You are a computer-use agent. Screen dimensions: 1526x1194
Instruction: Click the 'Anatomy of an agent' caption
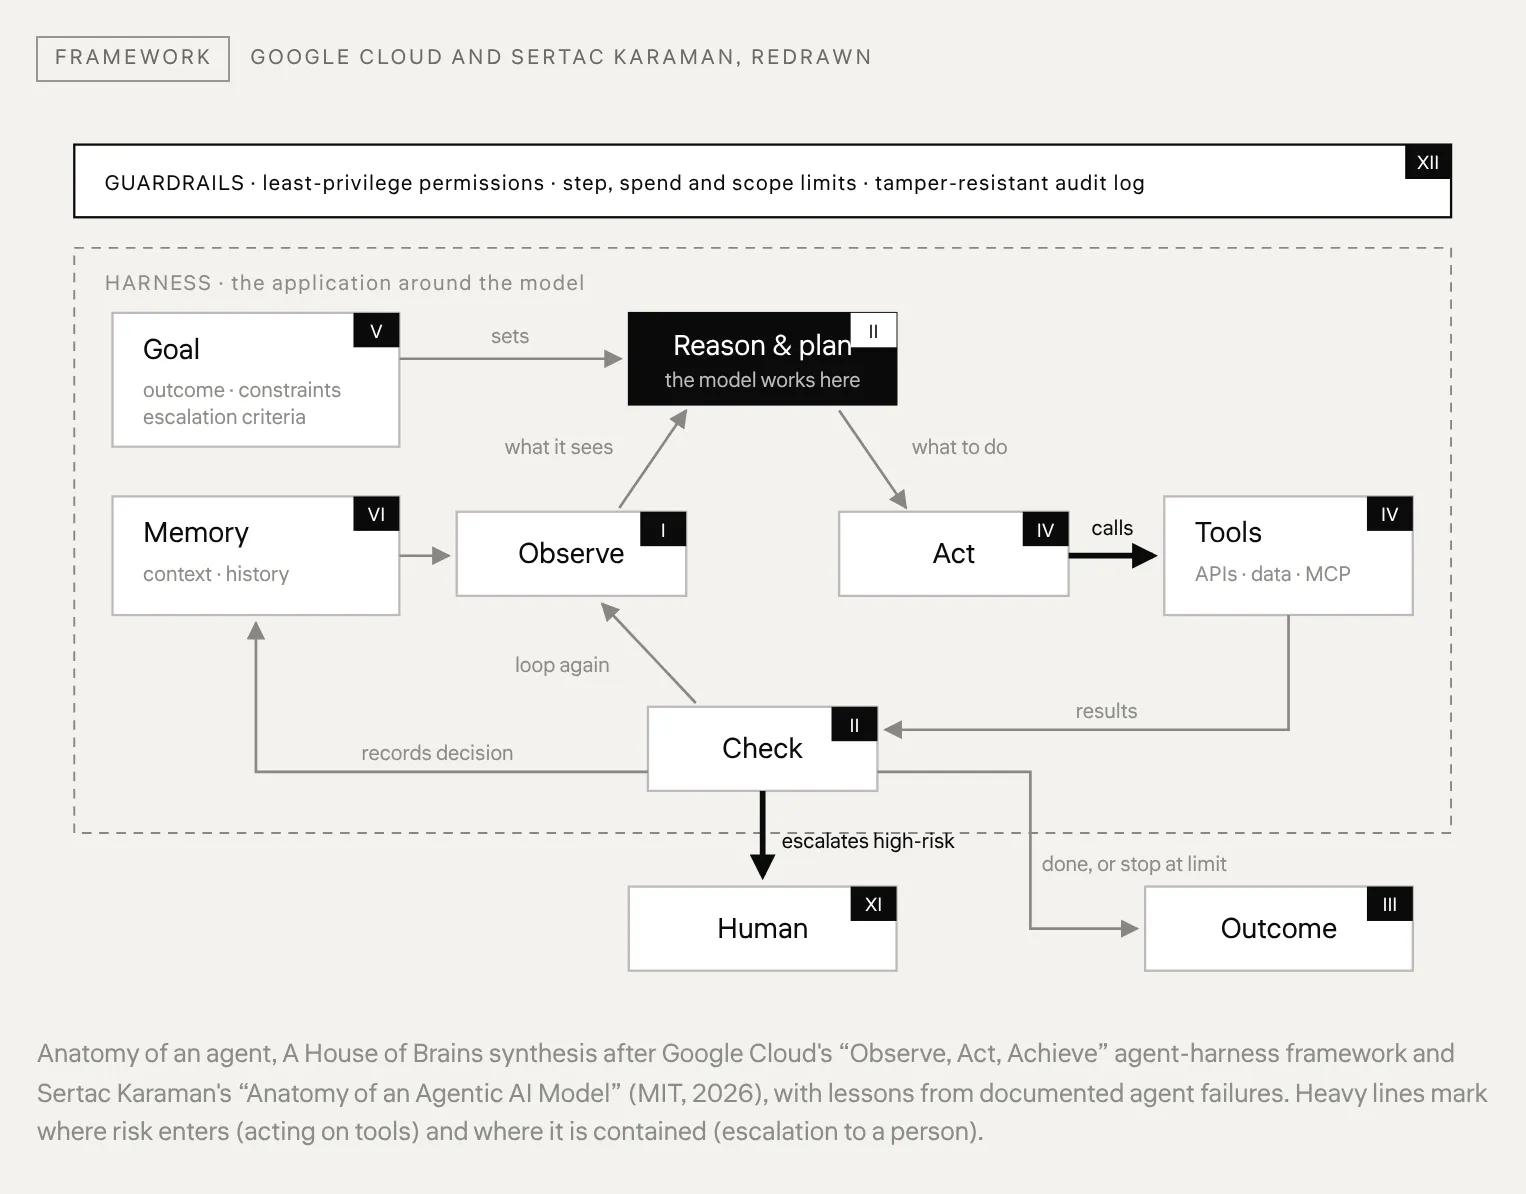(762, 1092)
